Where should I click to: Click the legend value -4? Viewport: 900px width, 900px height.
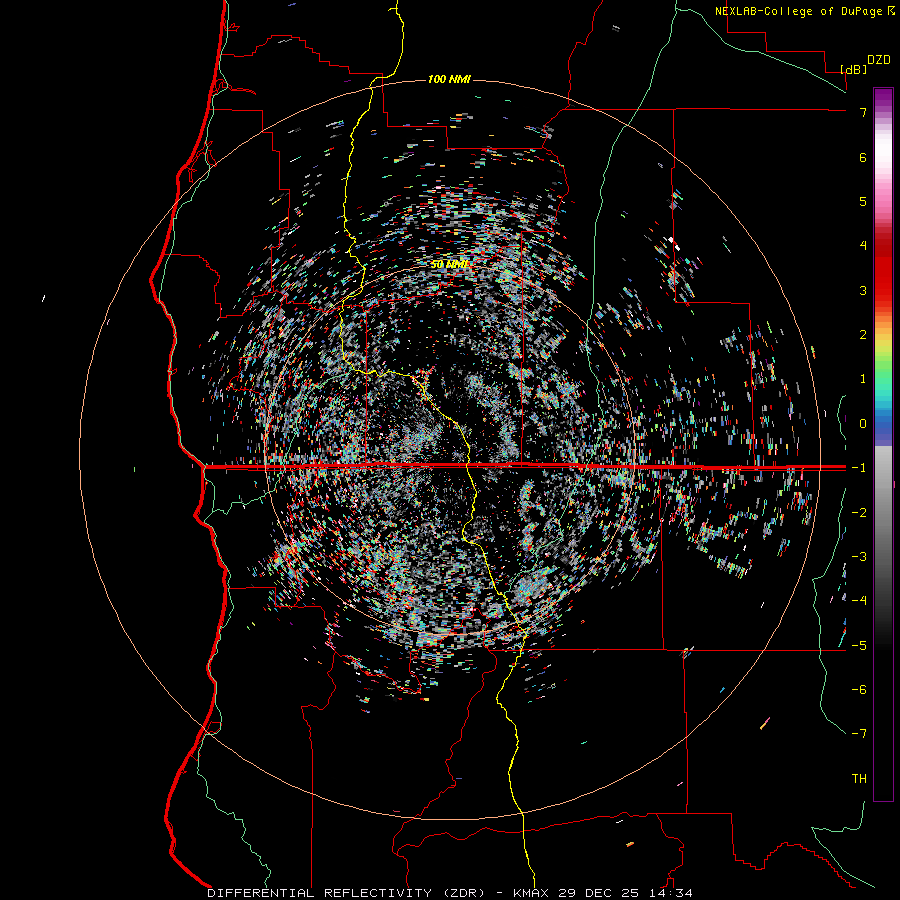(x=859, y=601)
